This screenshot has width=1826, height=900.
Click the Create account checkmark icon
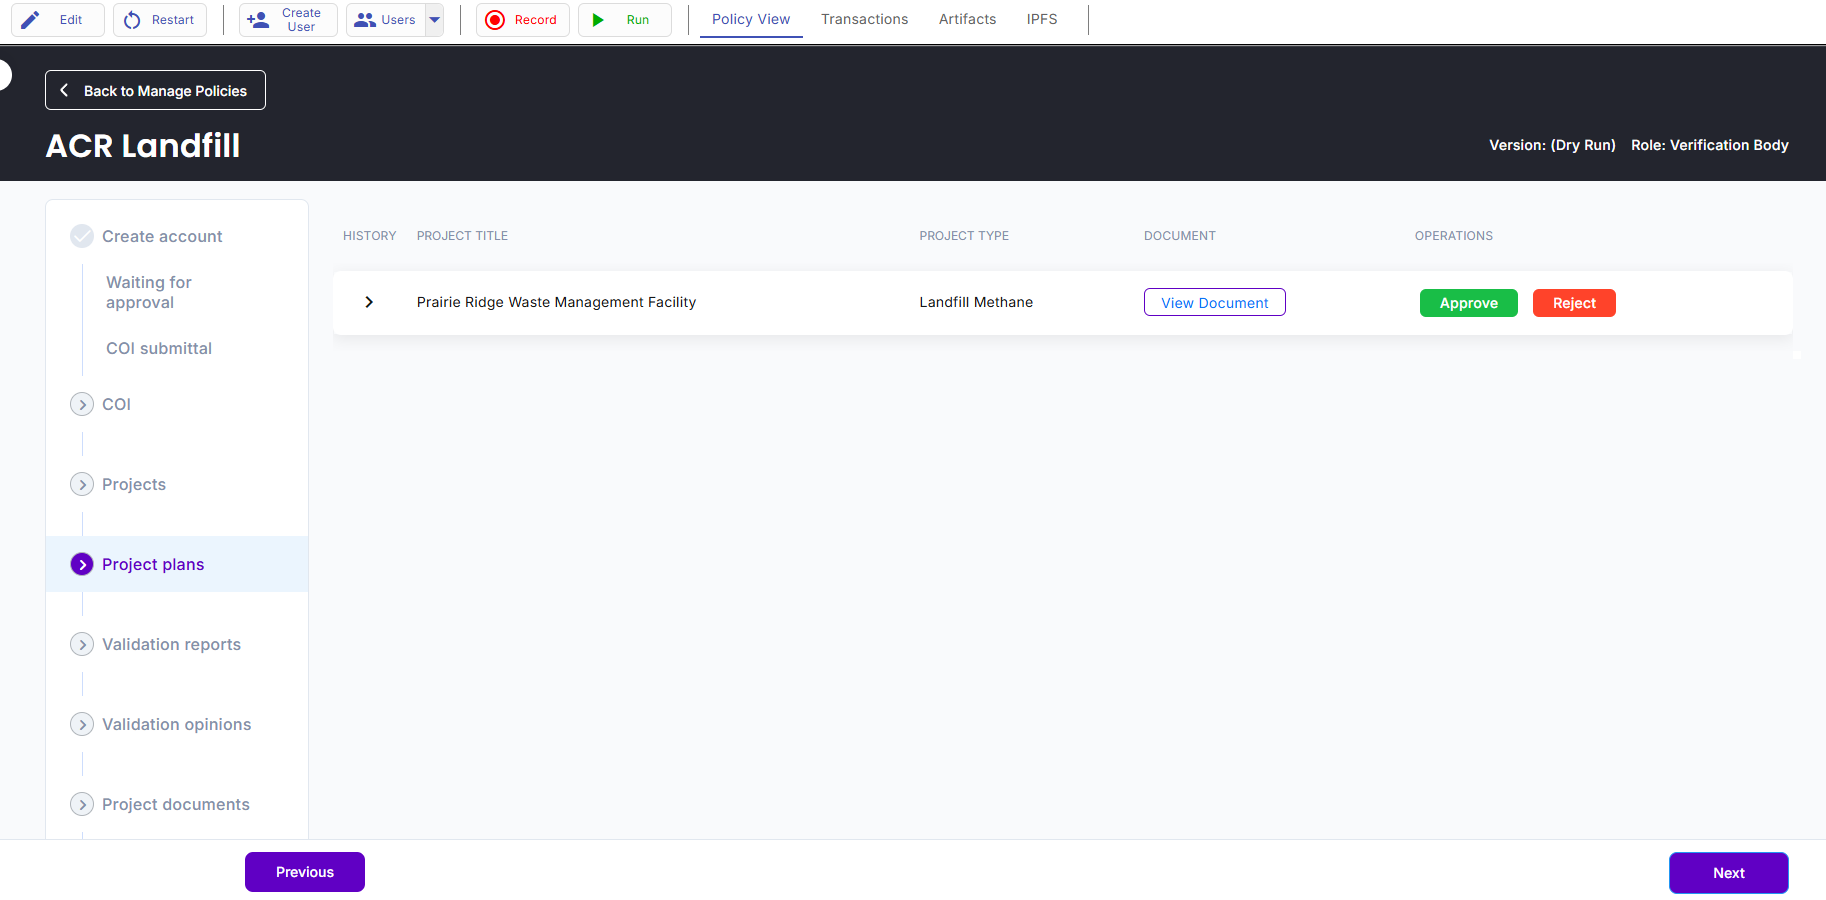[82, 236]
